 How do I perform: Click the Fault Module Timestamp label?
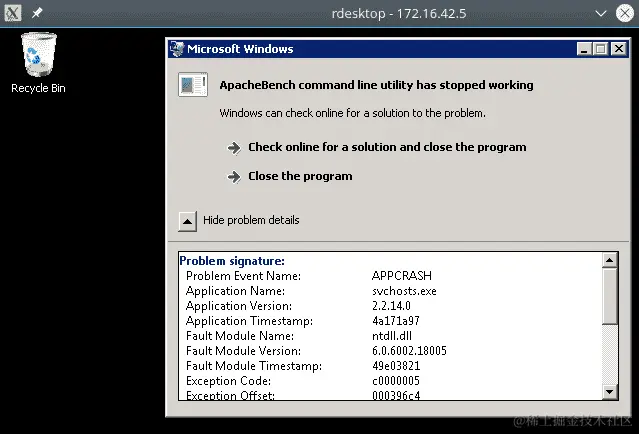tap(254, 366)
